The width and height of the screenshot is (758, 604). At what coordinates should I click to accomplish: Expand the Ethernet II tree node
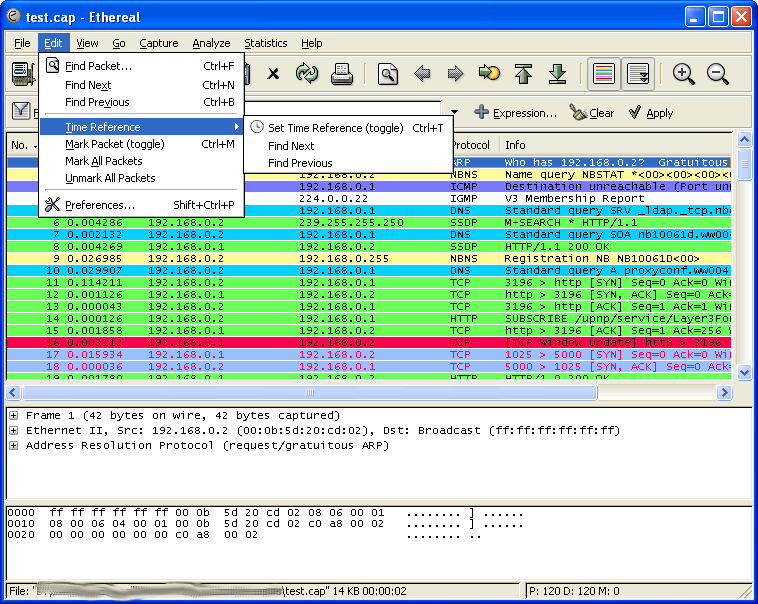pos(14,430)
